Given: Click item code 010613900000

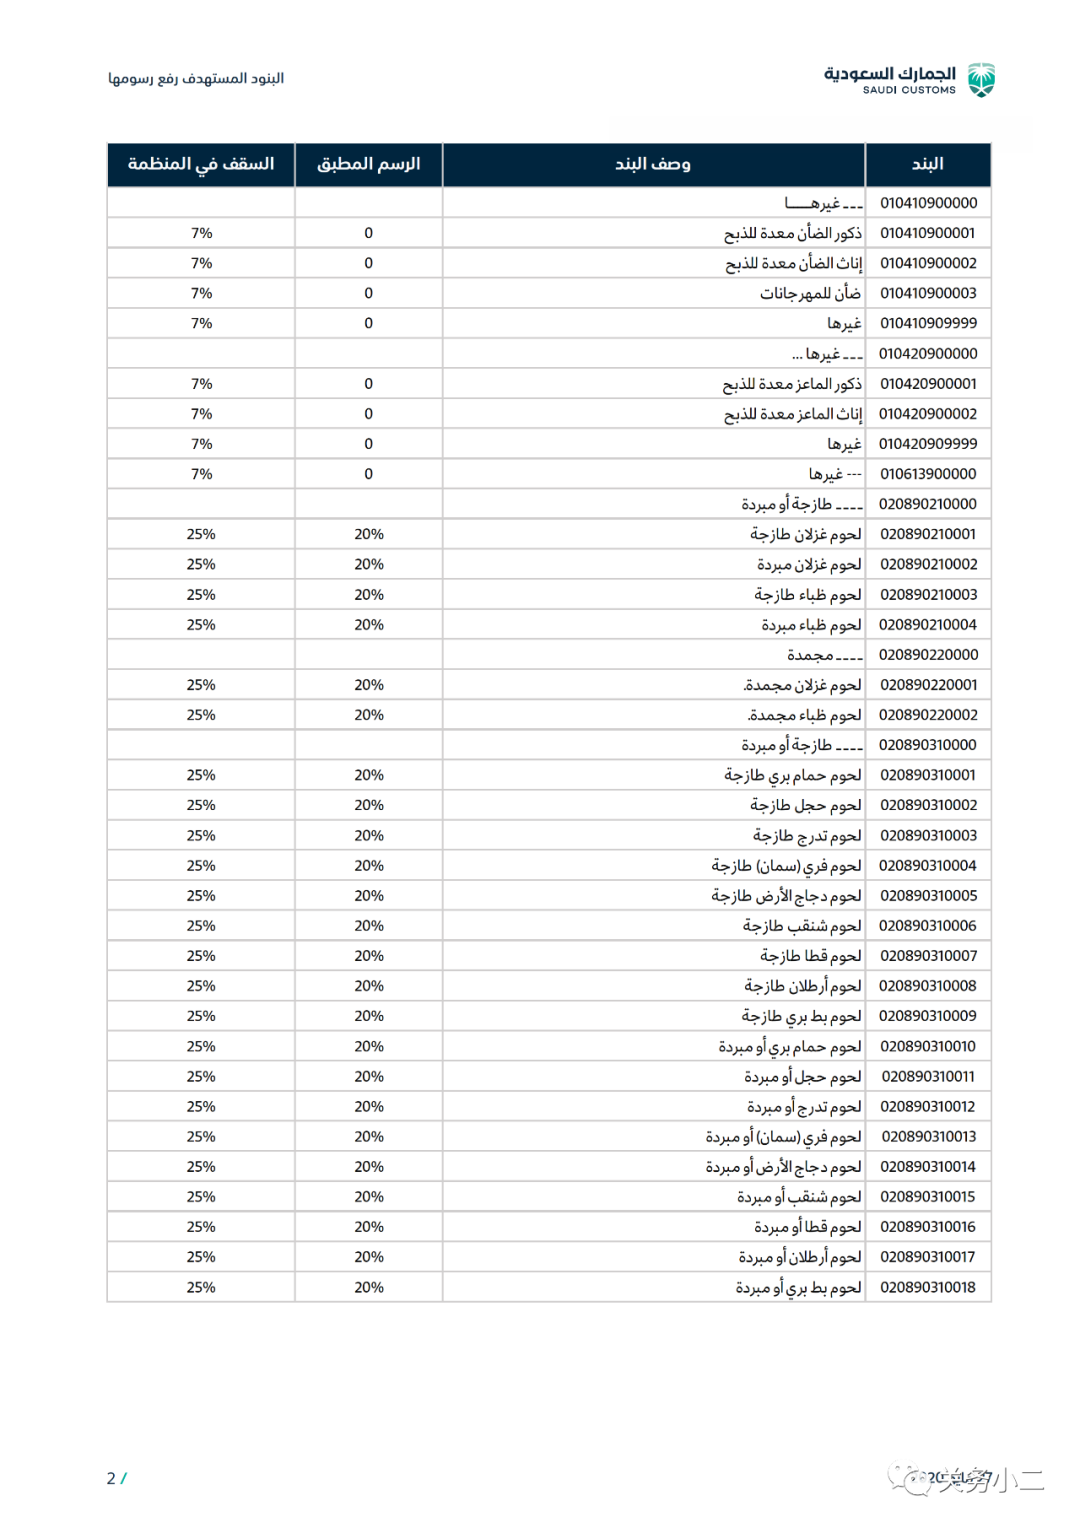Looking at the screenshot, I should (x=927, y=474).
